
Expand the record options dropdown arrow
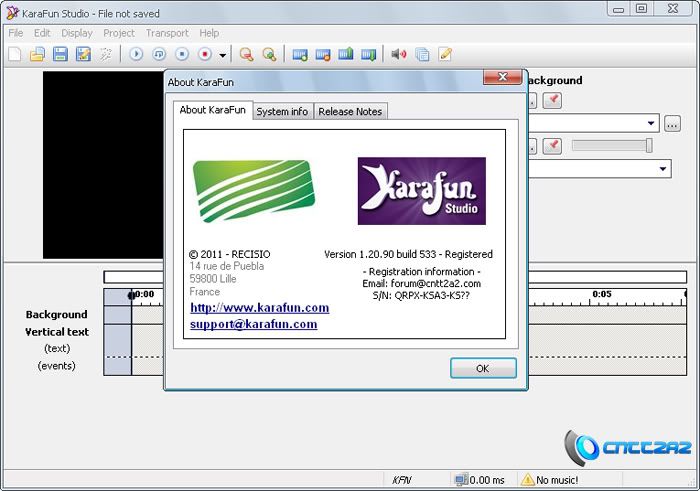223,55
